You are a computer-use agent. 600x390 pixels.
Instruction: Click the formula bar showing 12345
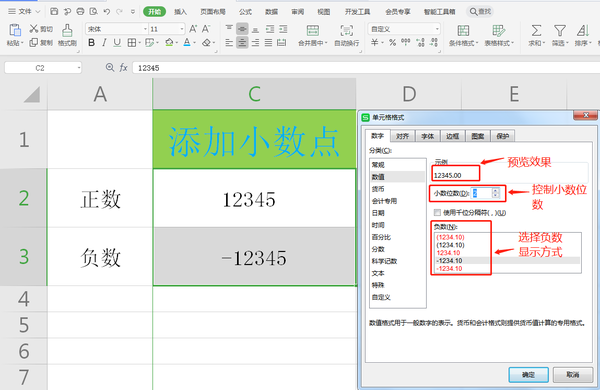pos(366,68)
